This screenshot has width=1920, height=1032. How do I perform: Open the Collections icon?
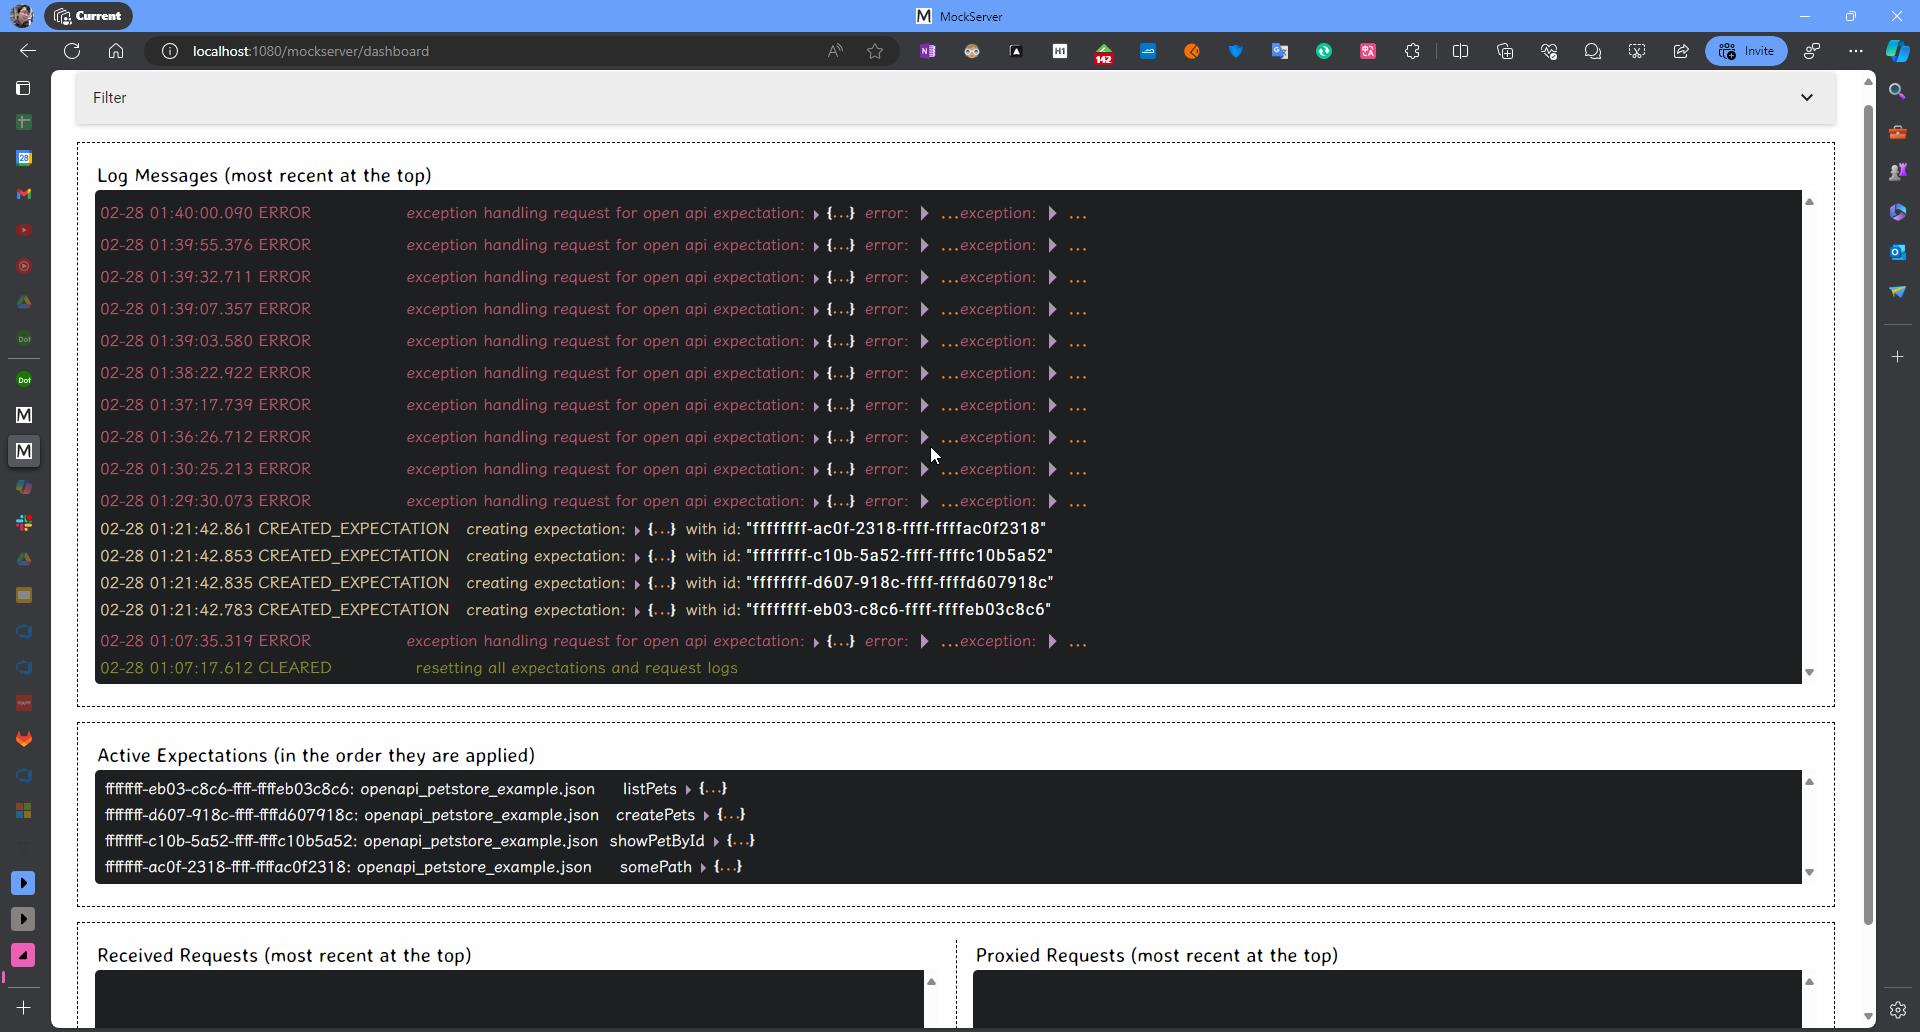[x=1504, y=51]
